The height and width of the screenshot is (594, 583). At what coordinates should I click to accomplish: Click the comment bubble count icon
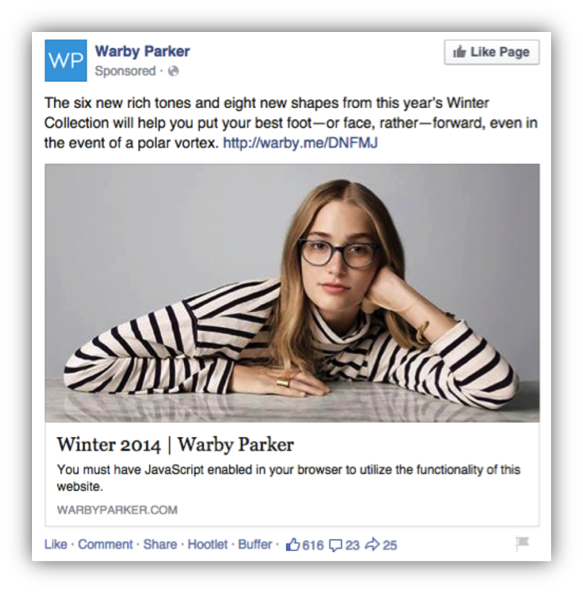336,545
